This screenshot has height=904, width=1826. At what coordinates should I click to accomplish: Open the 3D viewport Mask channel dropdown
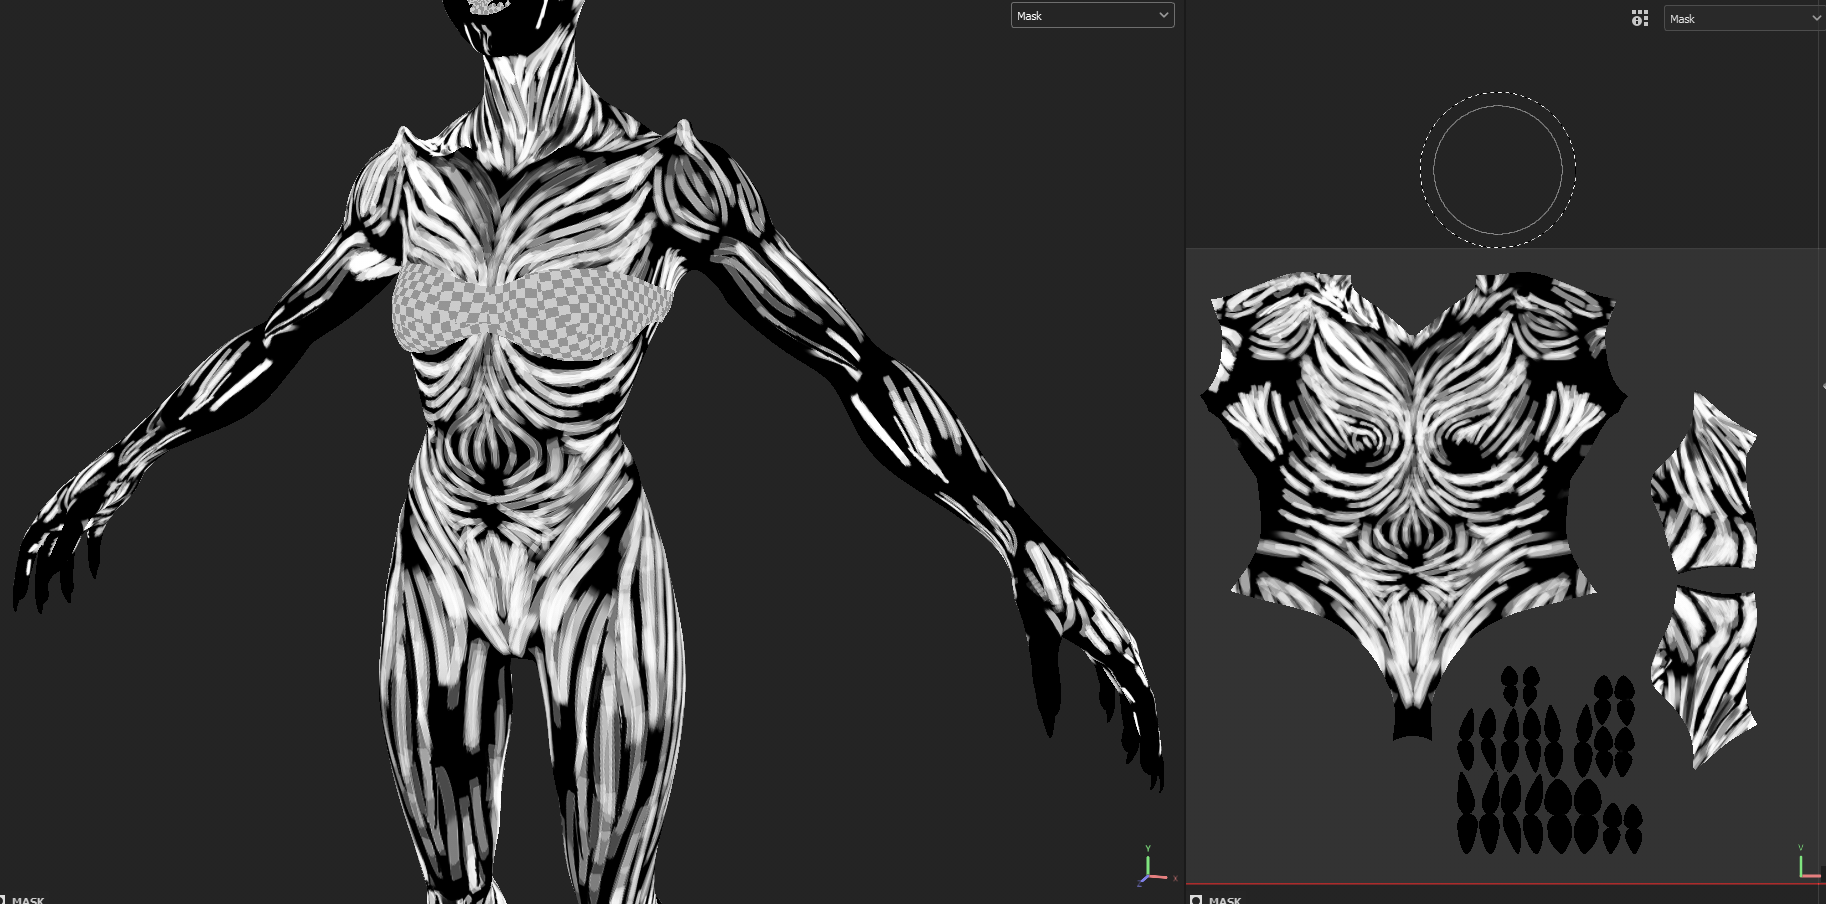click(x=1092, y=15)
